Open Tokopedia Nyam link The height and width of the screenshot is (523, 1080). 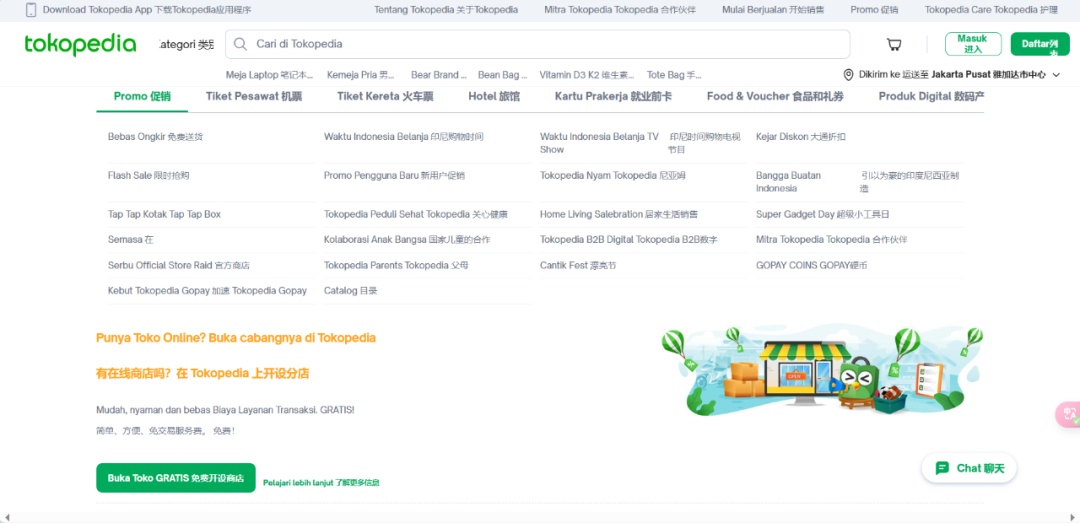(613, 176)
